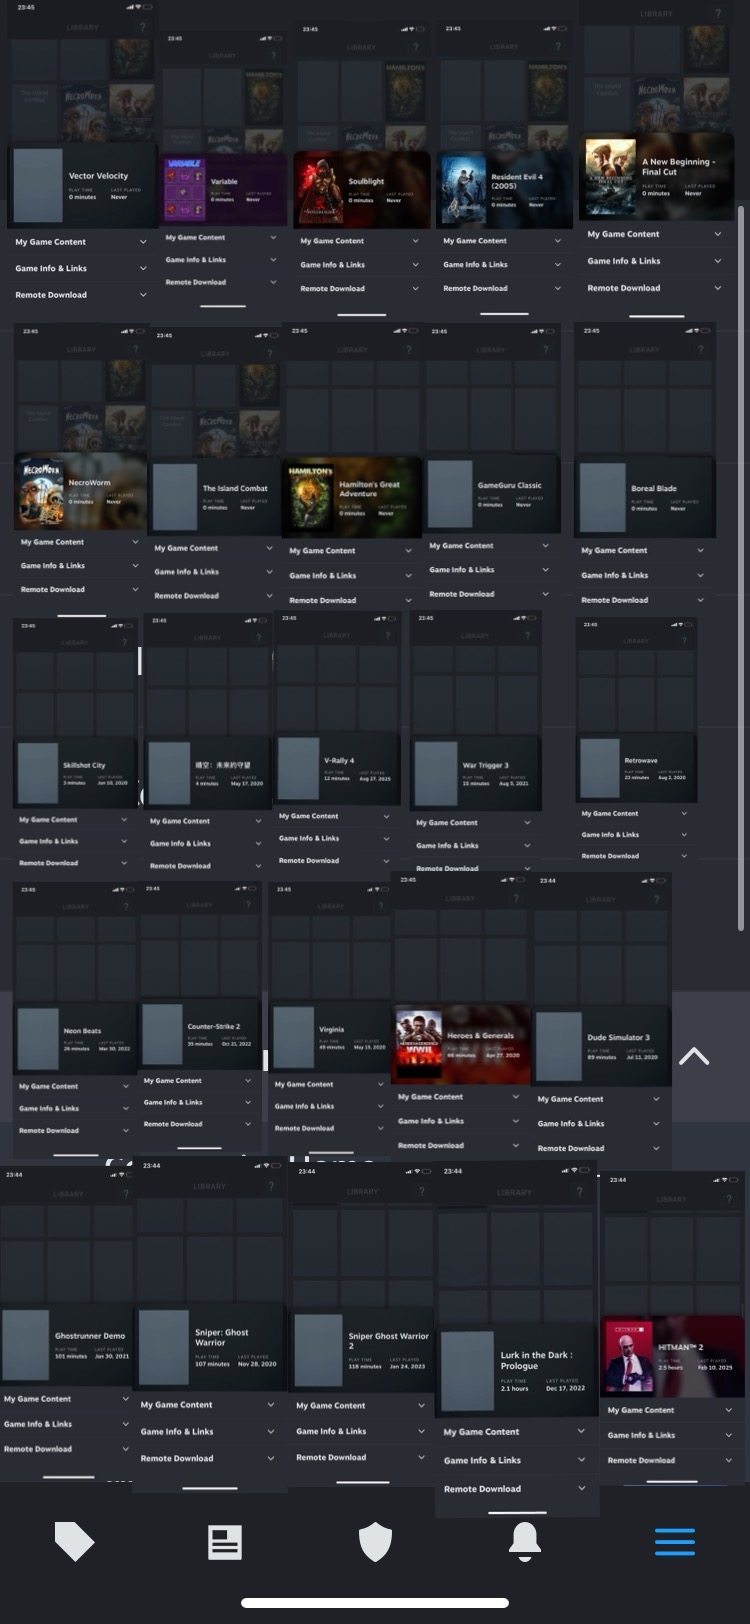Expand My Game Content under War Trigger 3
The width and height of the screenshot is (750, 1624).
click(x=475, y=823)
